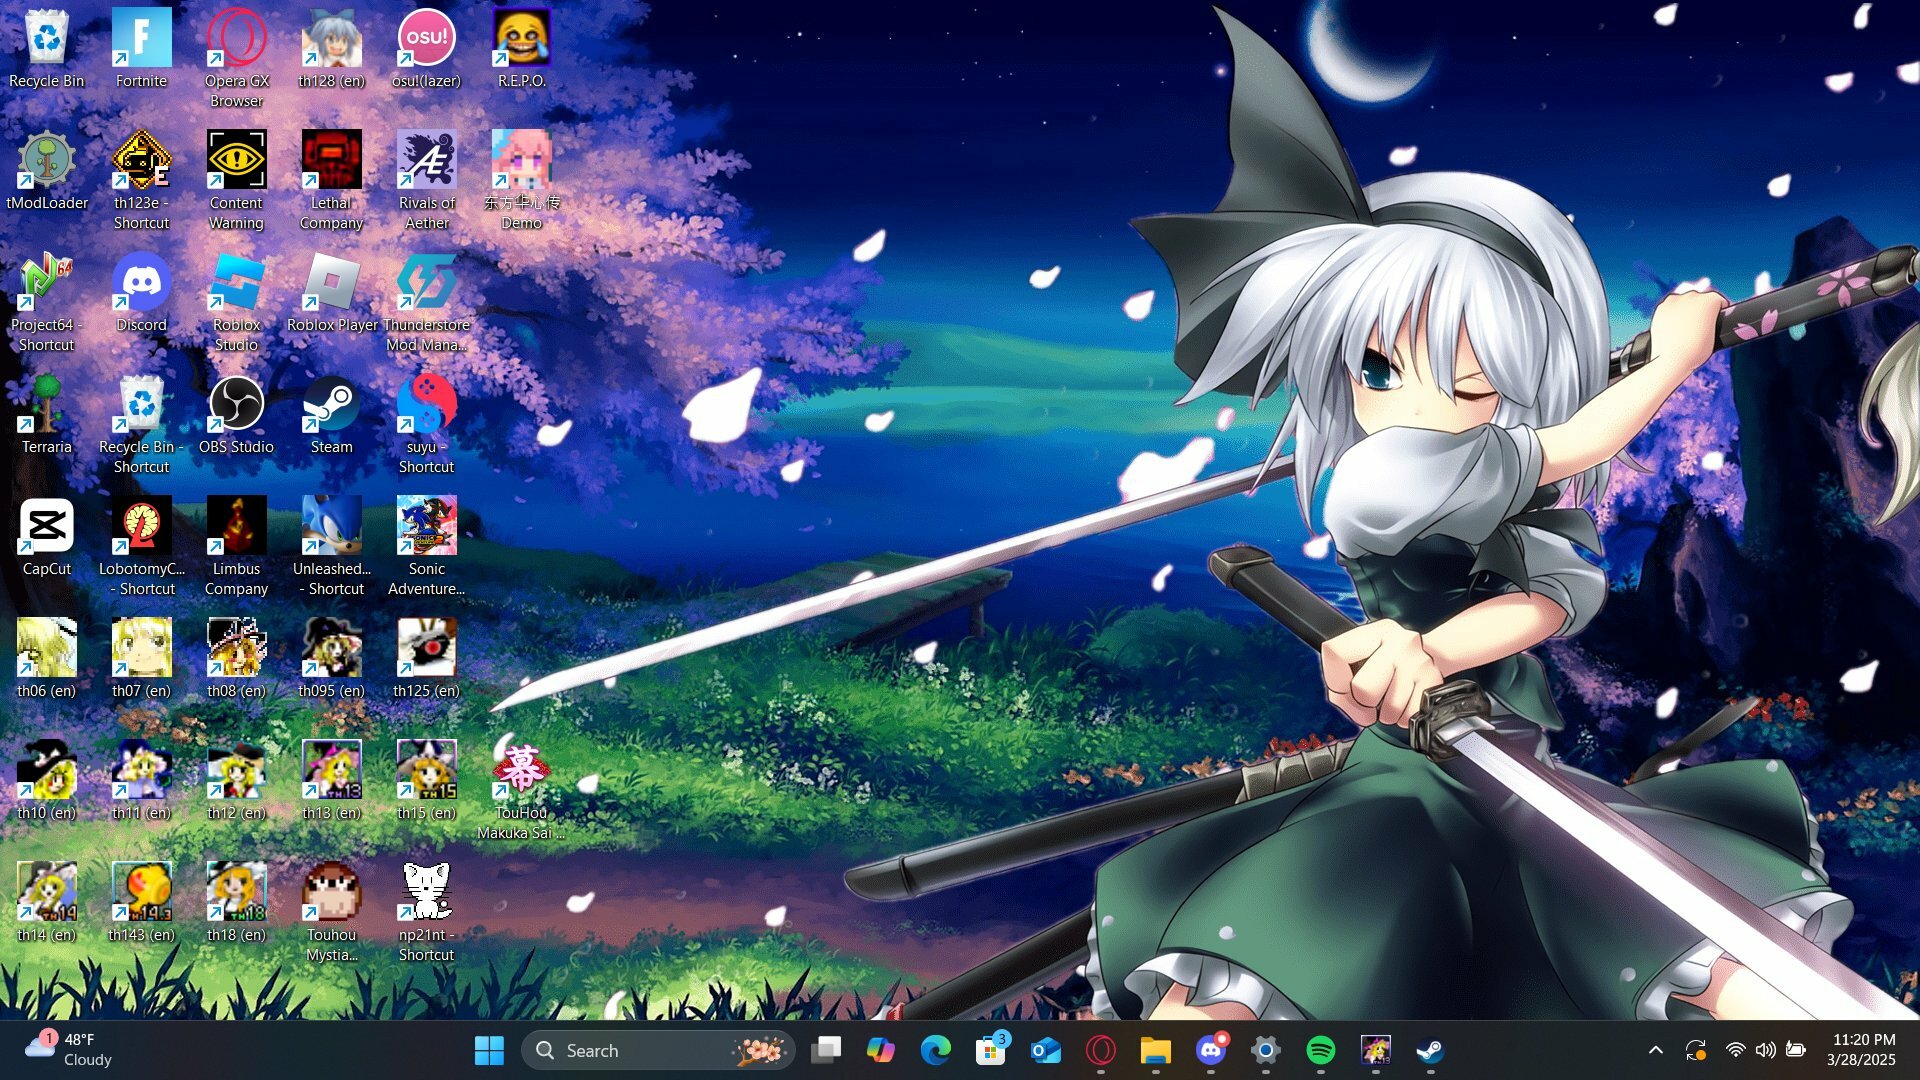The height and width of the screenshot is (1080, 1920).
Task: Select the th125 (en) icon
Action: coord(427,658)
